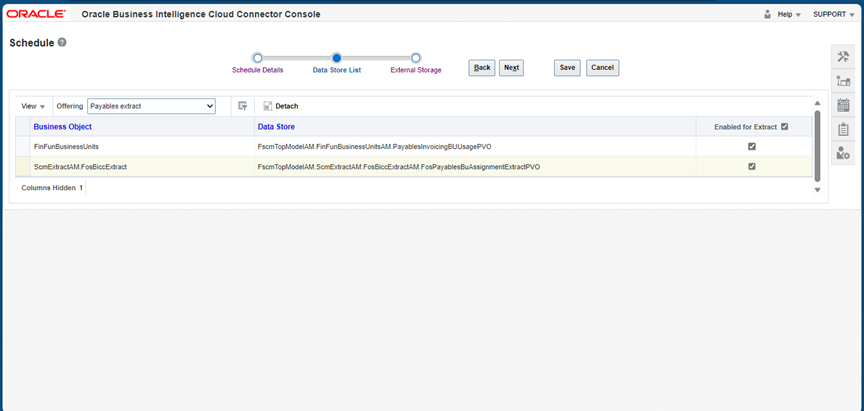Cancel the schedule editing
The image size is (864, 411).
pos(602,68)
